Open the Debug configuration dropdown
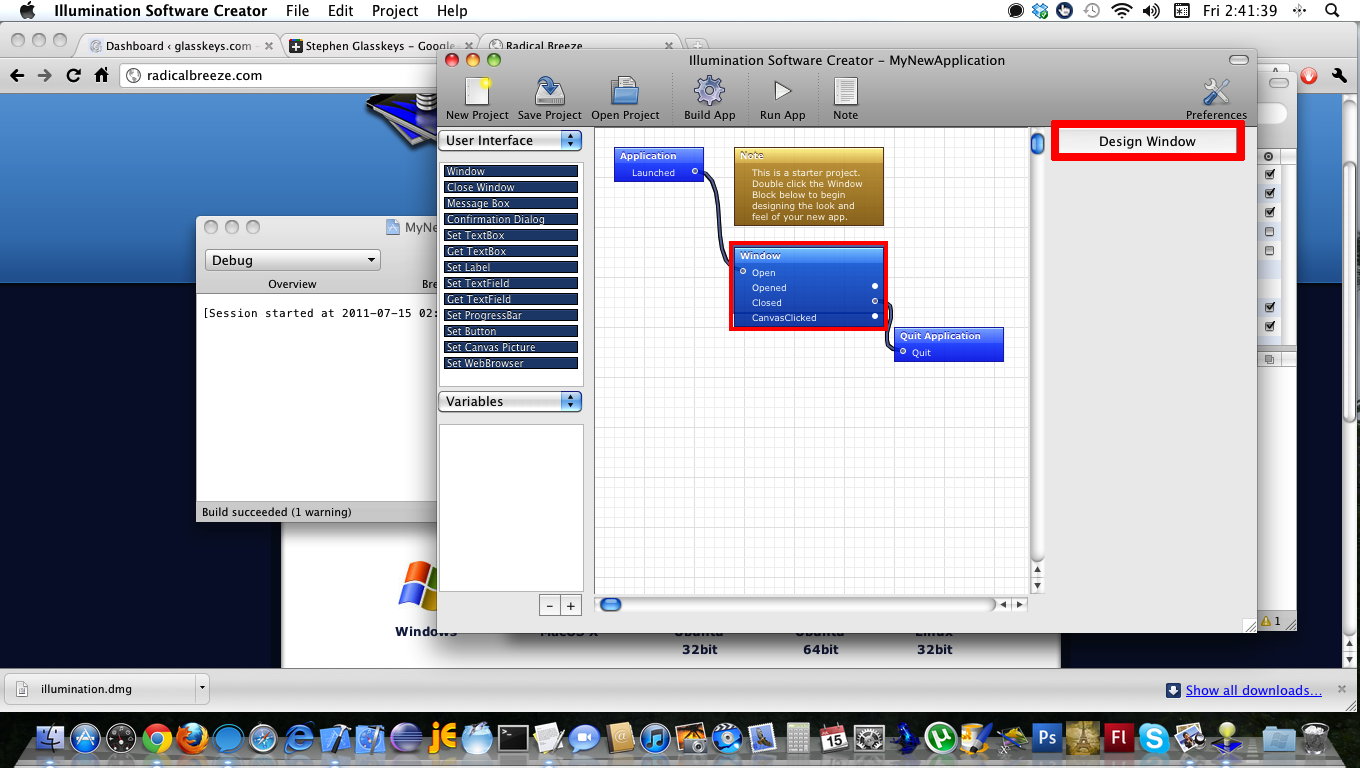 294,260
